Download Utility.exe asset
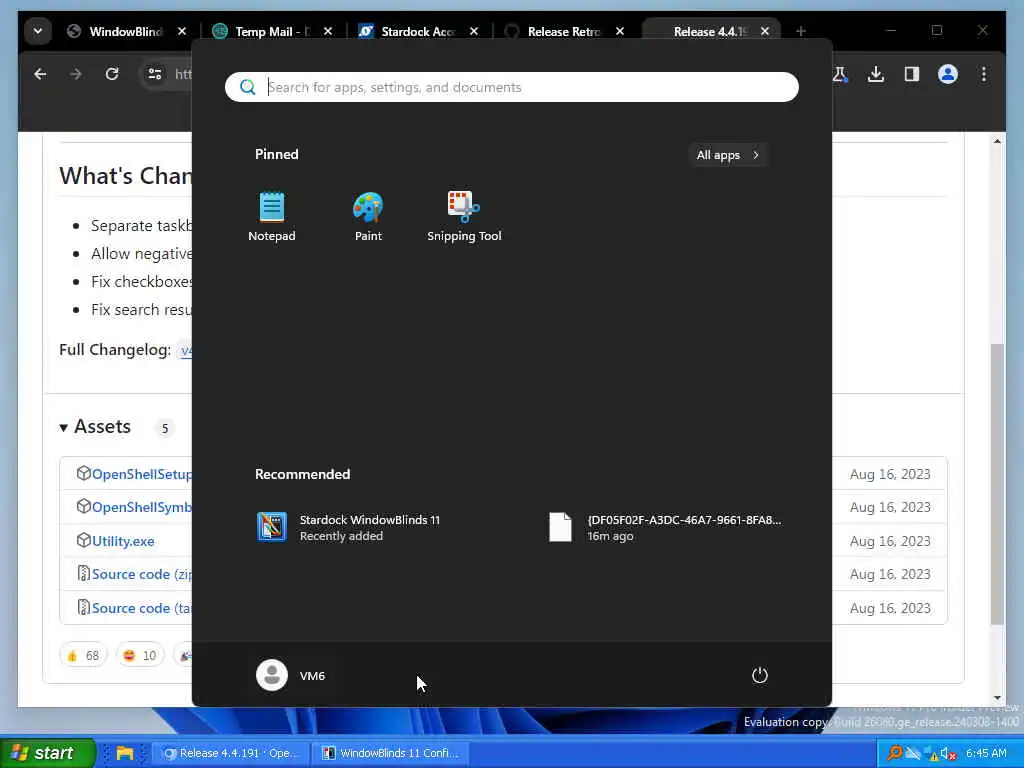1024x768 pixels. tap(123, 541)
